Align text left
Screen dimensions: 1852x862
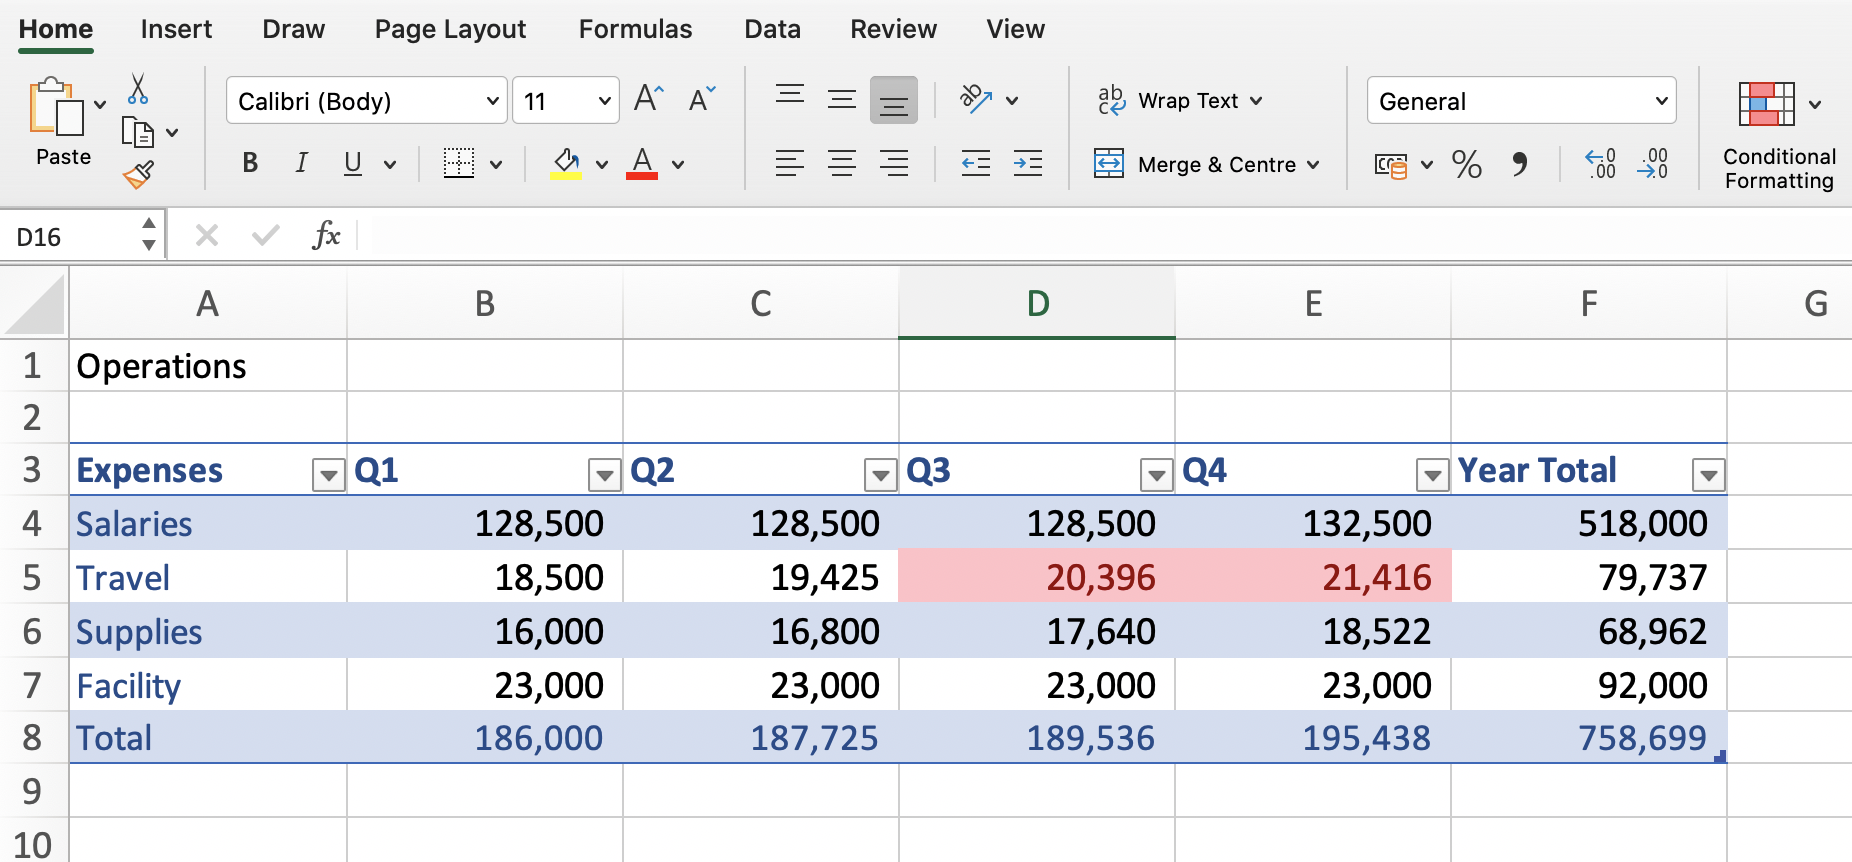(790, 163)
